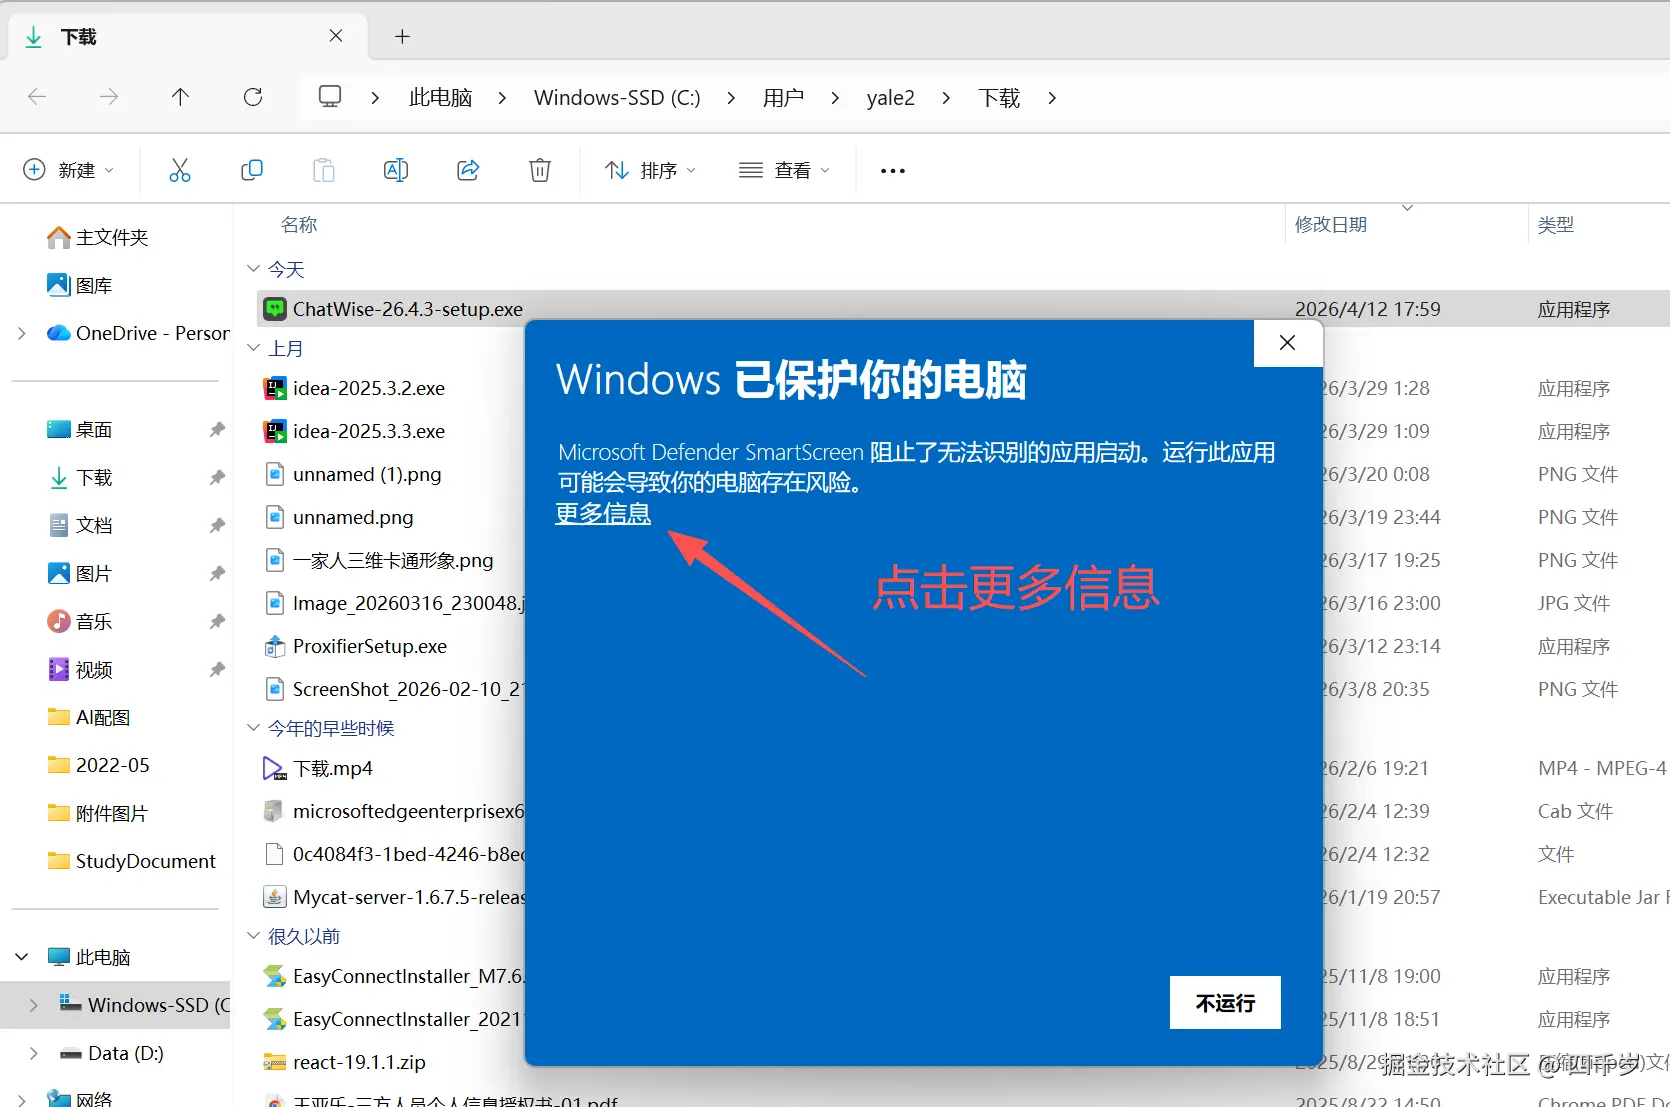Click the ellipsis for more toolbar options
1670x1107 pixels.
[891, 169]
